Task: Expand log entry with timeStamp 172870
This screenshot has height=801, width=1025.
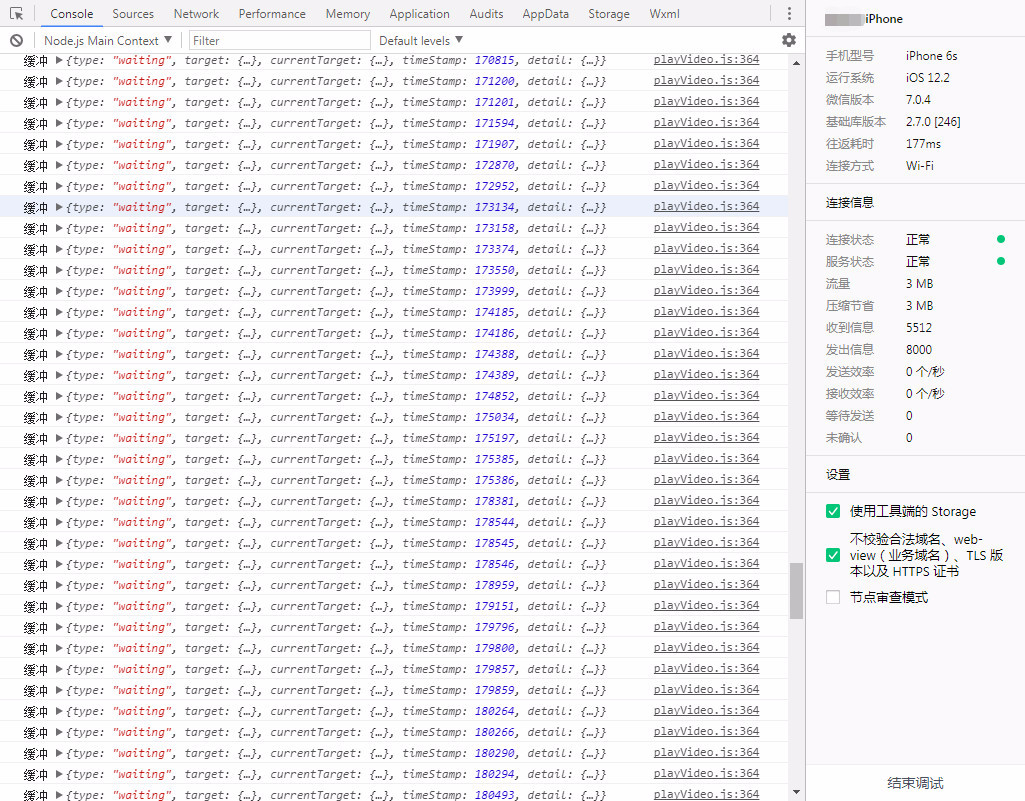Action: (x=59, y=165)
